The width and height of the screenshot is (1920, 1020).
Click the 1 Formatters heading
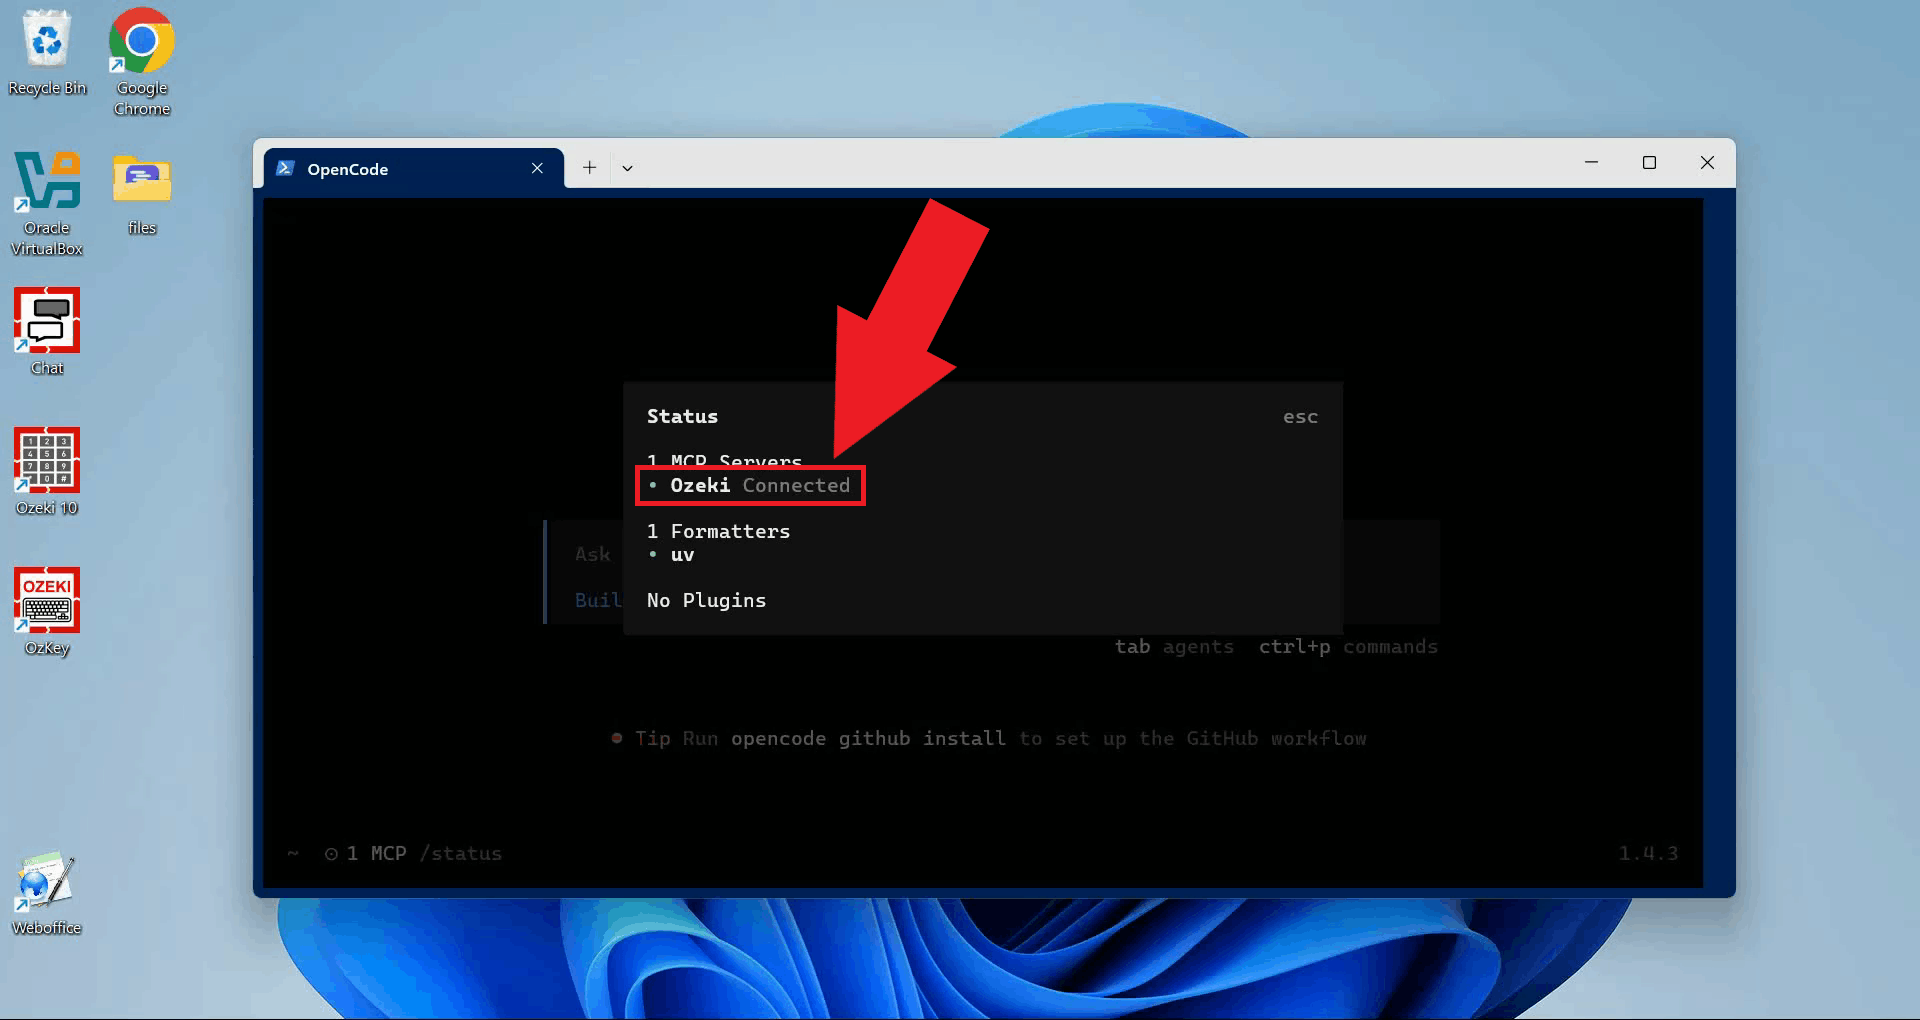coord(719,532)
